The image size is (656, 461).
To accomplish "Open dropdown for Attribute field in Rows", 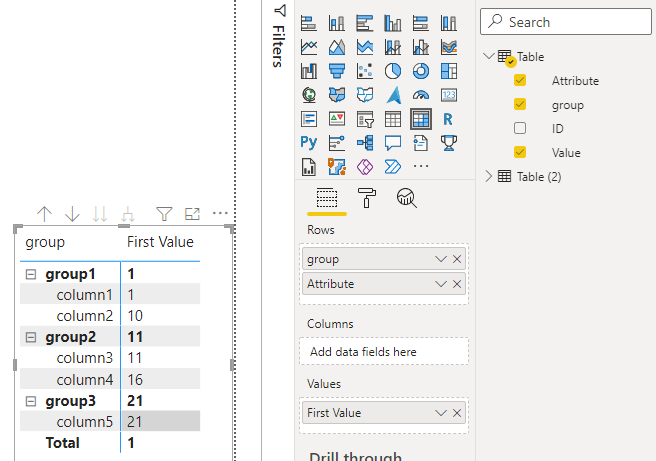I will tap(441, 284).
